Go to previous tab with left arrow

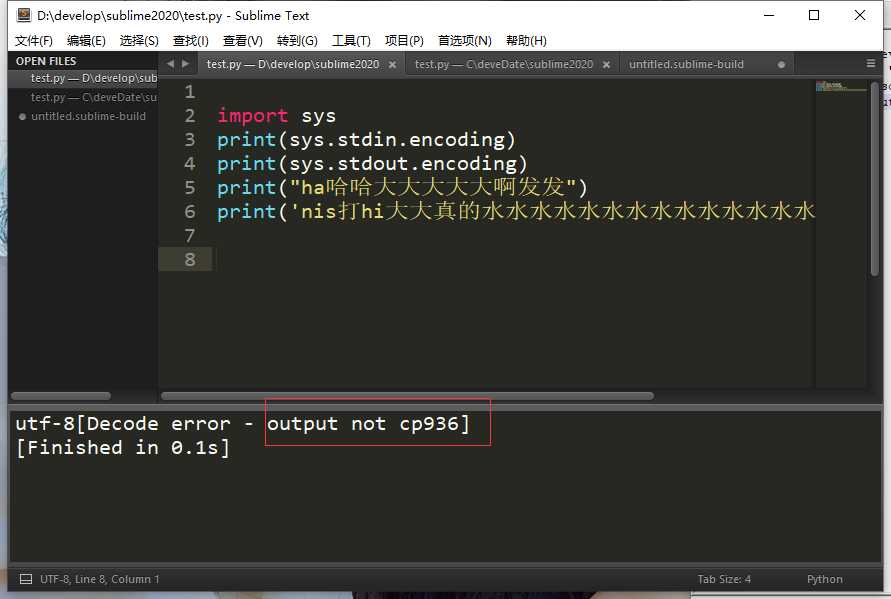click(170, 64)
